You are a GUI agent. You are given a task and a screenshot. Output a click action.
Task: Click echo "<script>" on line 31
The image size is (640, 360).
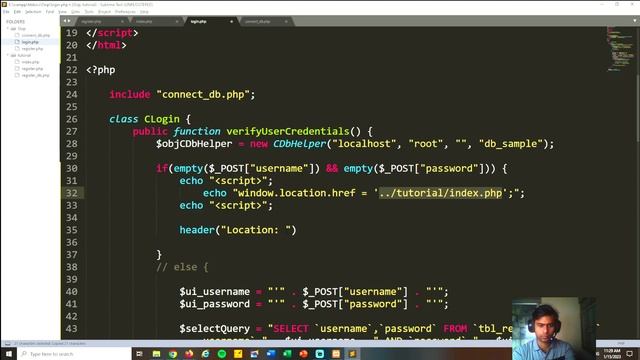tap(226, 180)
